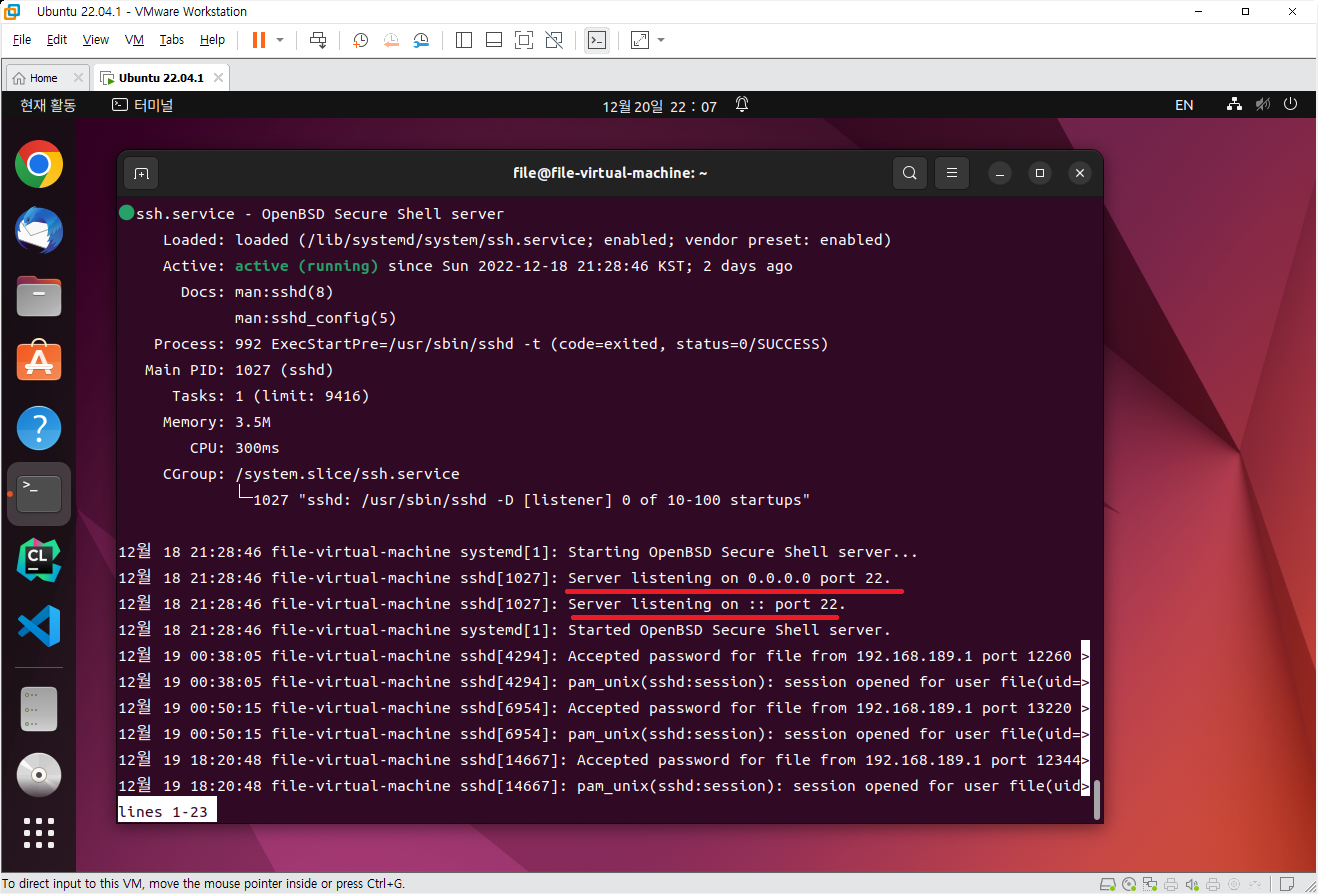Viewport: 1318px width, 894px height.
Task: Open the Ubuntu activities overview (현재 활동)
Action: click(x=48, y=105)
